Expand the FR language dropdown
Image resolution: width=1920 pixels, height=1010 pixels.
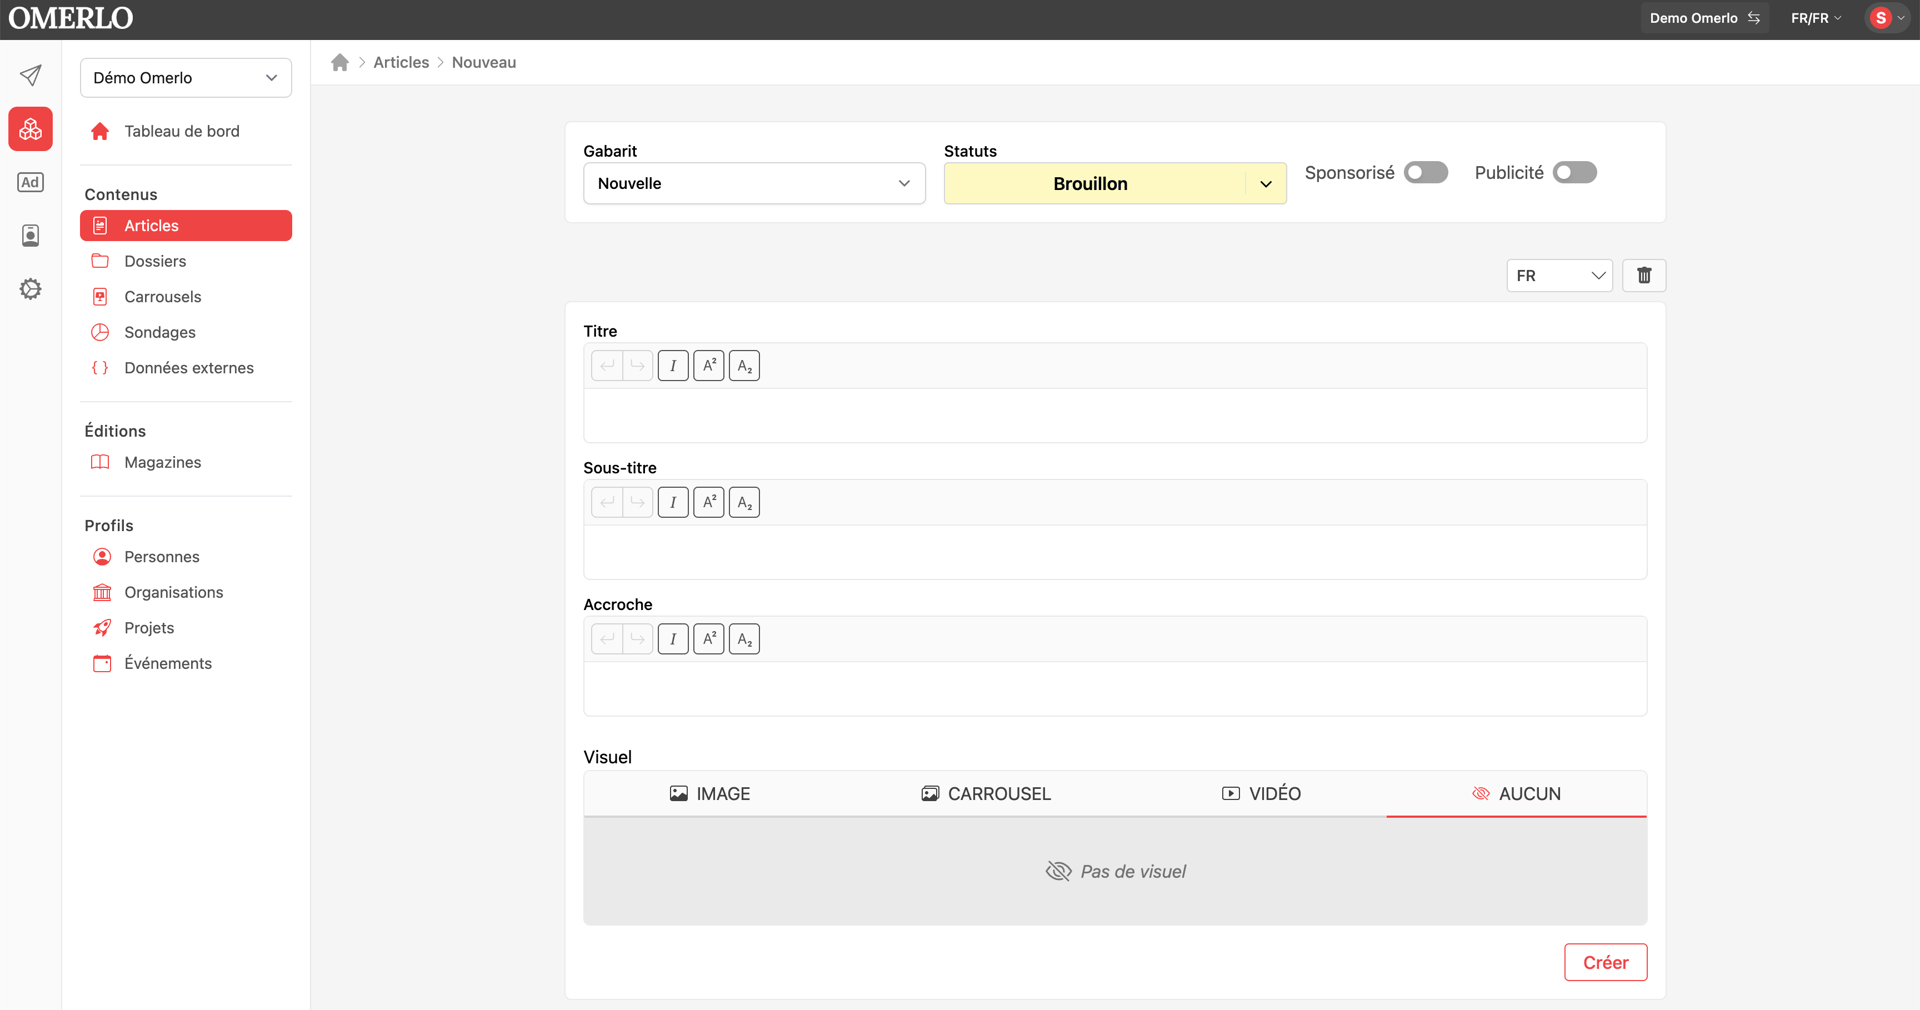1559,275
